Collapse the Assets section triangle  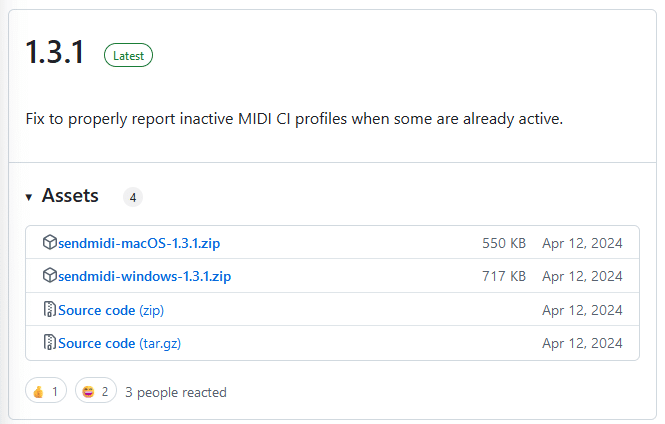point(29,197)
